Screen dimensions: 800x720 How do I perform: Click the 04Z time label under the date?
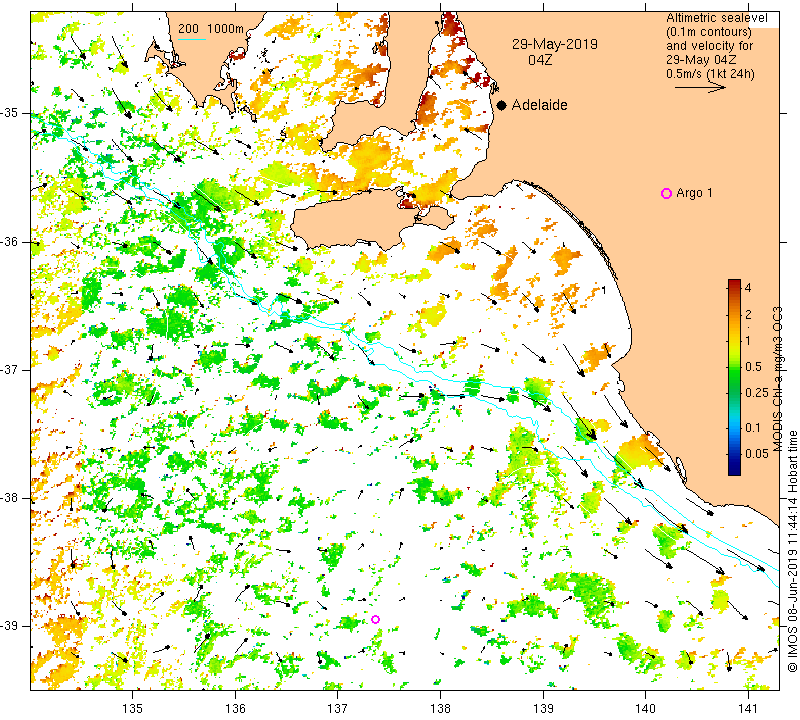pos(540,60)
